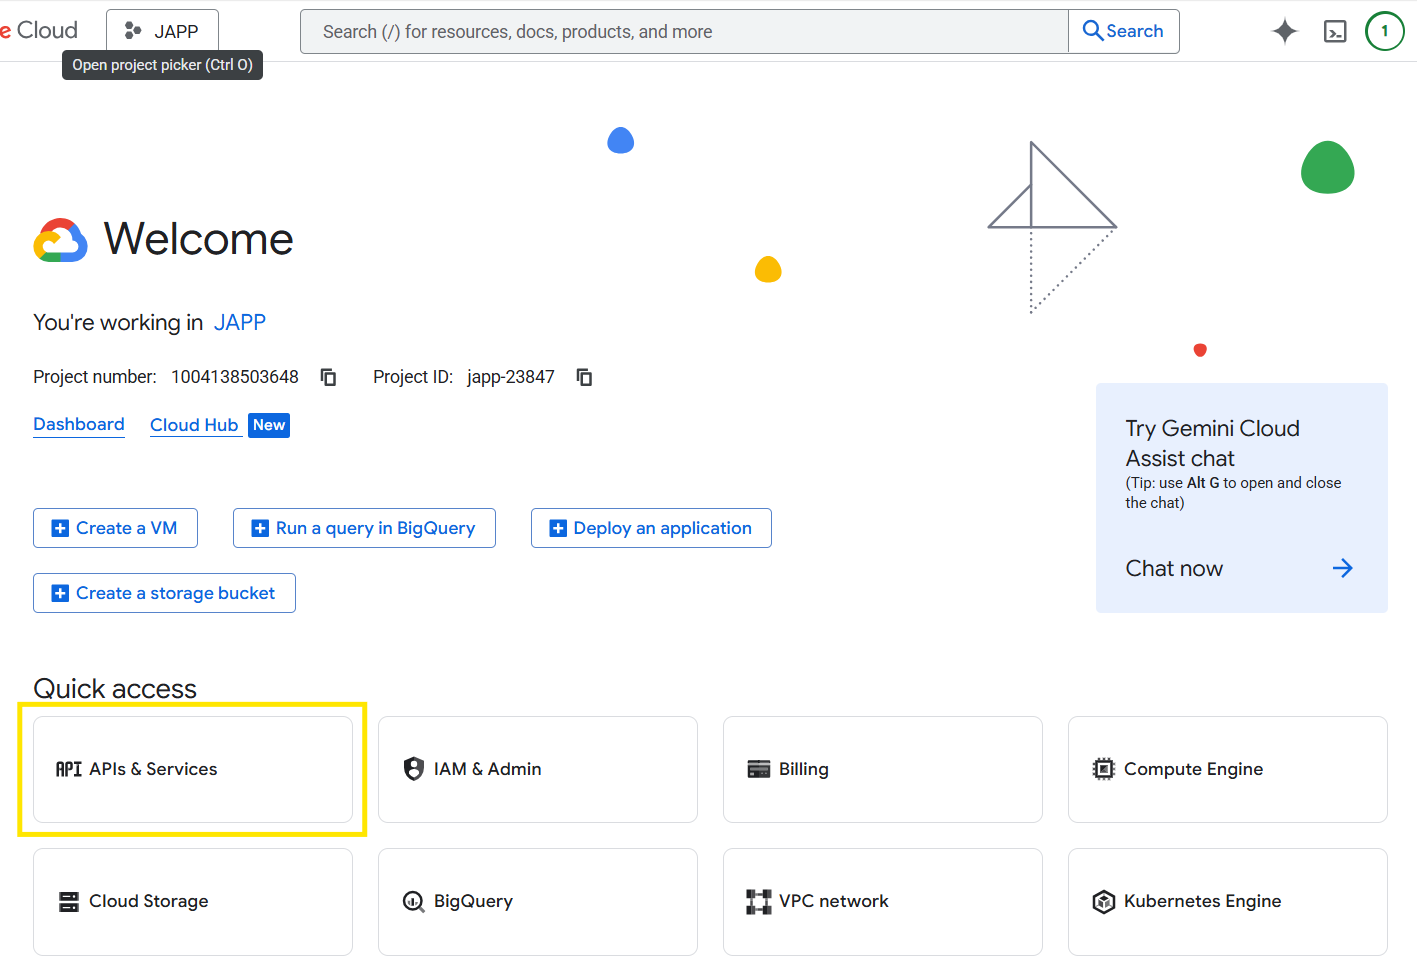Activate Cloud Shell terminal icon
Viewport: 1417px width, 964px height.
click(1335, 31)
